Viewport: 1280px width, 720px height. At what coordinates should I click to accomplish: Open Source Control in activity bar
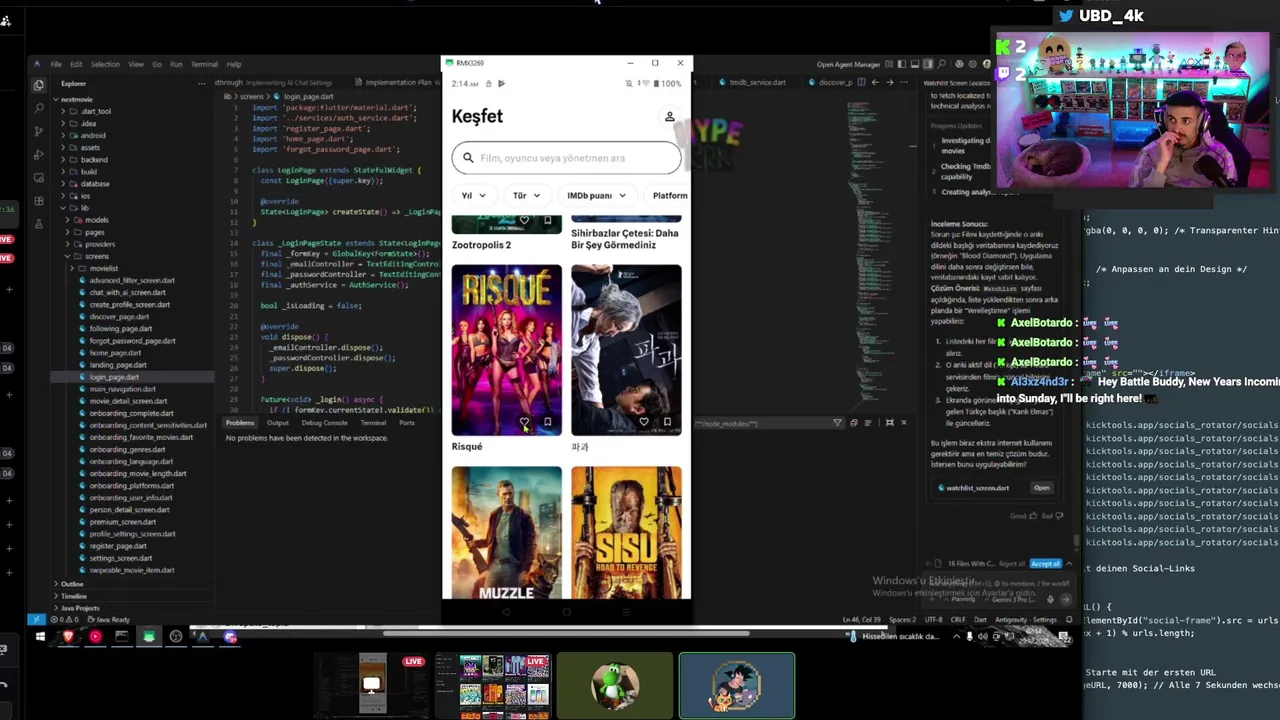click(x=39, y=131)
